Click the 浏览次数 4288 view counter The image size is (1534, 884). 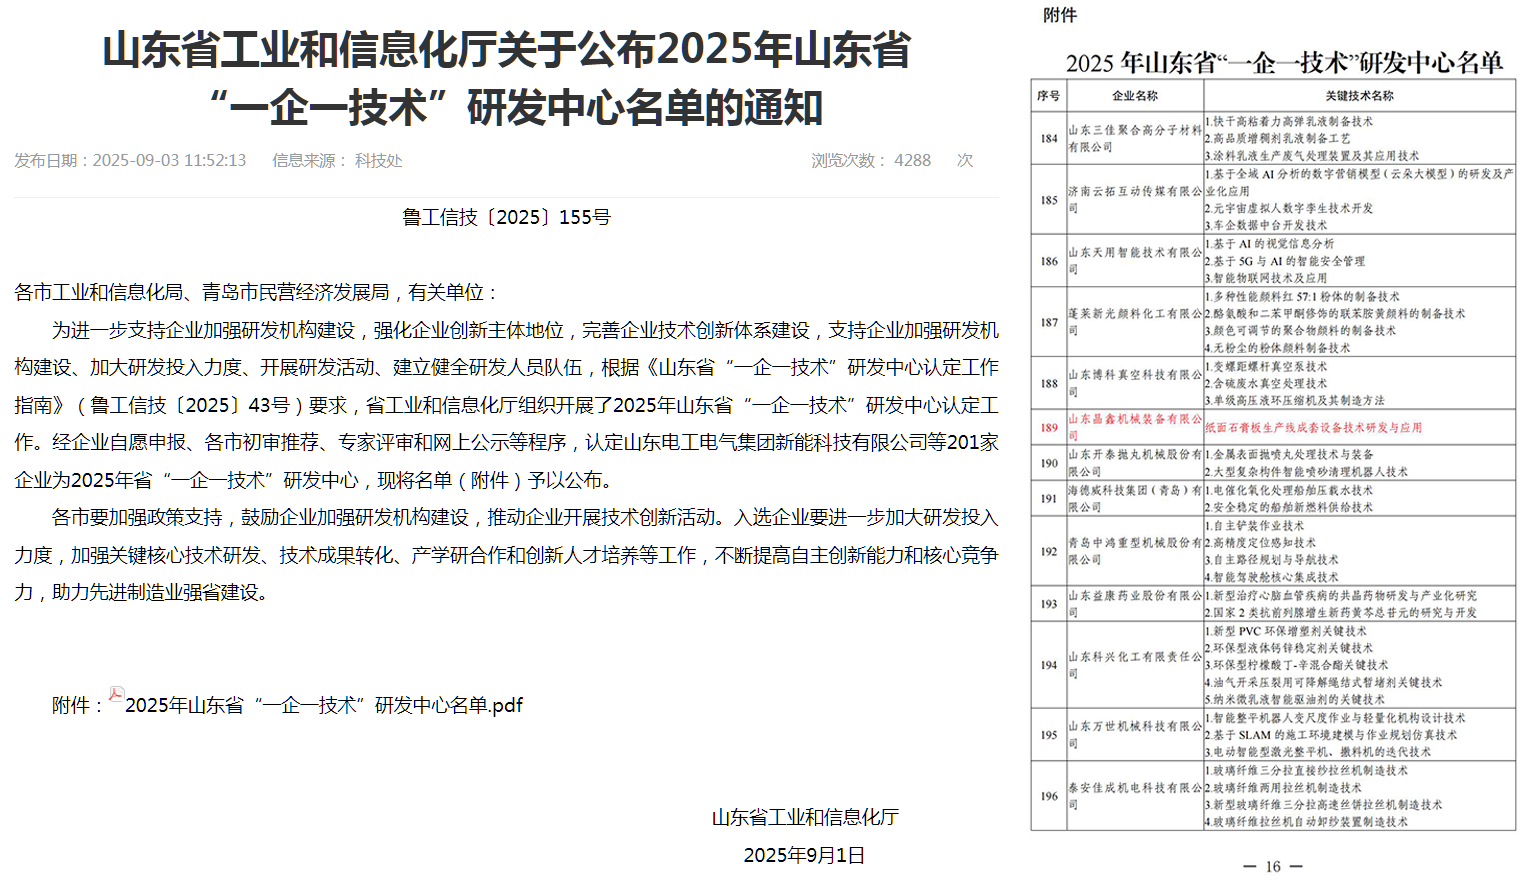pos(871,161)
